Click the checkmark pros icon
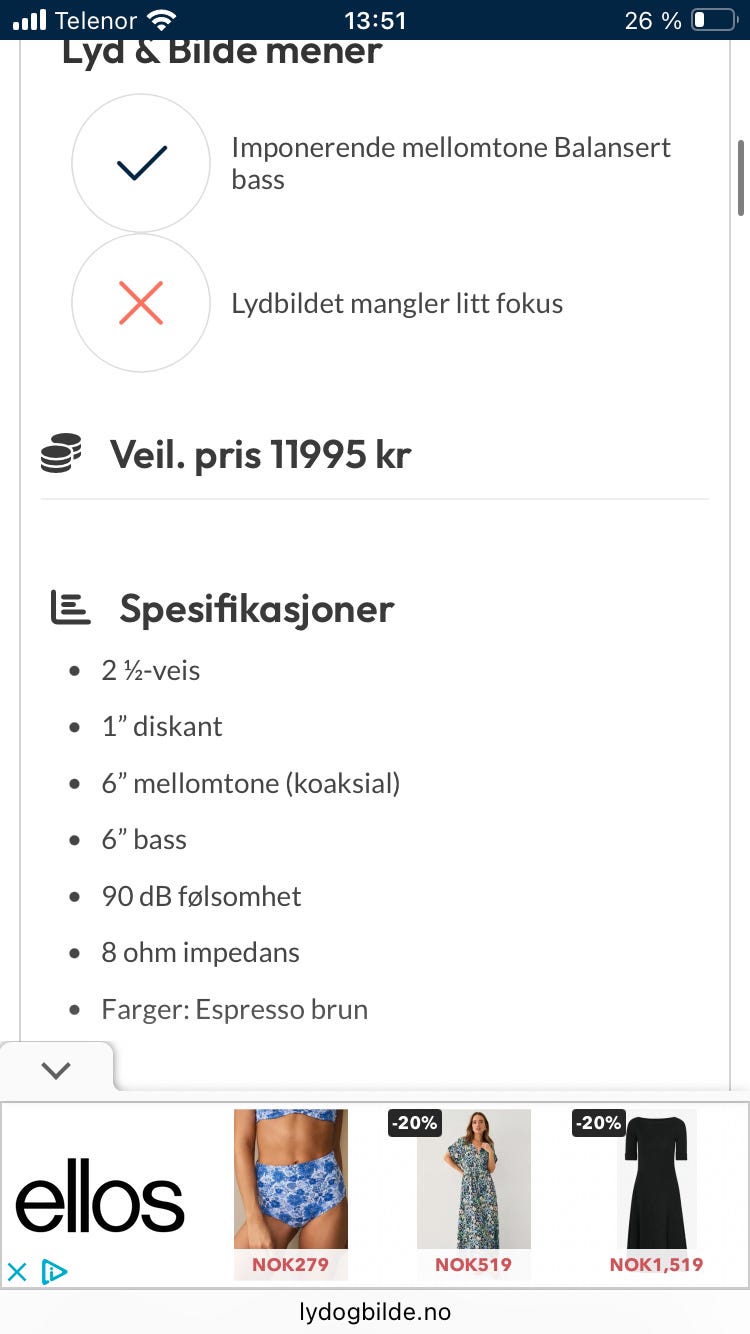750x1334 pixels. tap(140, 162)
